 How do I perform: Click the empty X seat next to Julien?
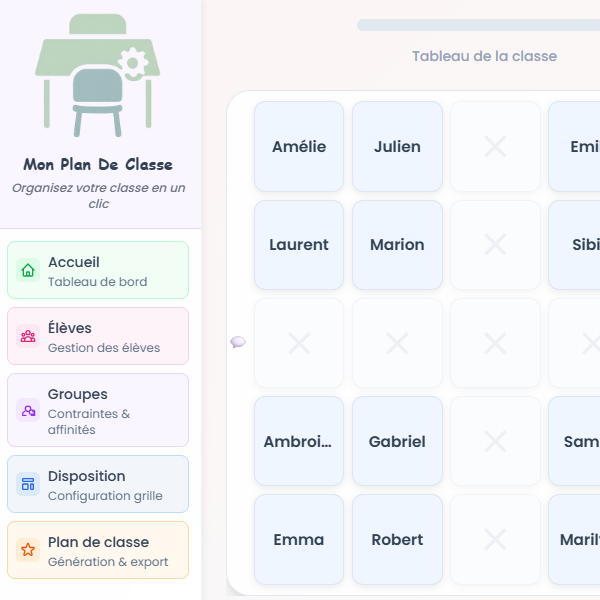tap(495, 147)
